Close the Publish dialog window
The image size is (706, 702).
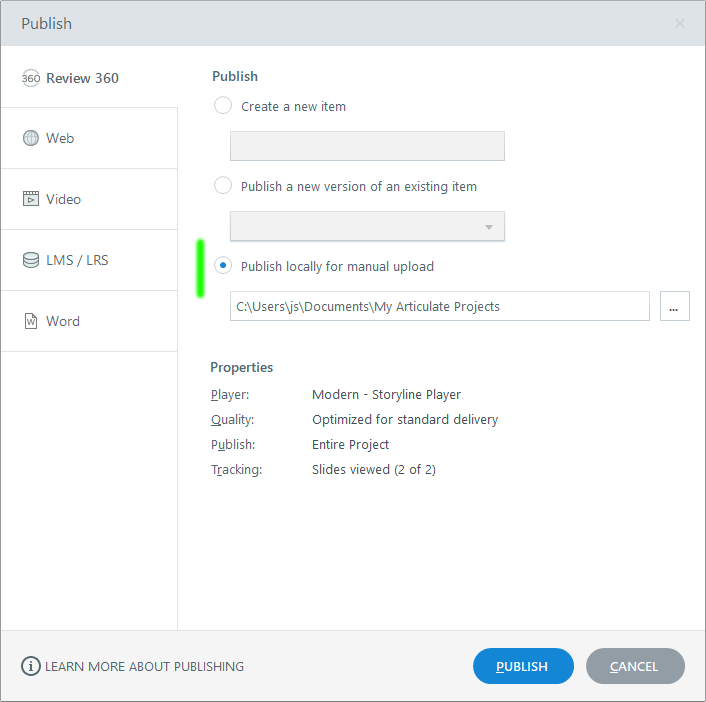680,23
